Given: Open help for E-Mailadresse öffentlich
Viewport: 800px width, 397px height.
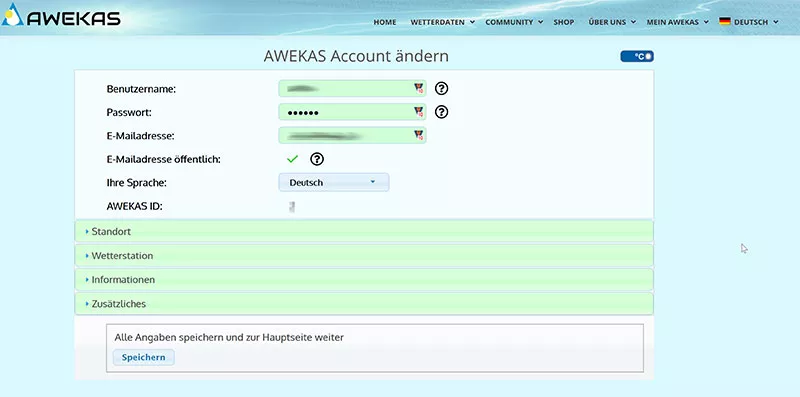Looking at the screenshot, I should (317, 159).
